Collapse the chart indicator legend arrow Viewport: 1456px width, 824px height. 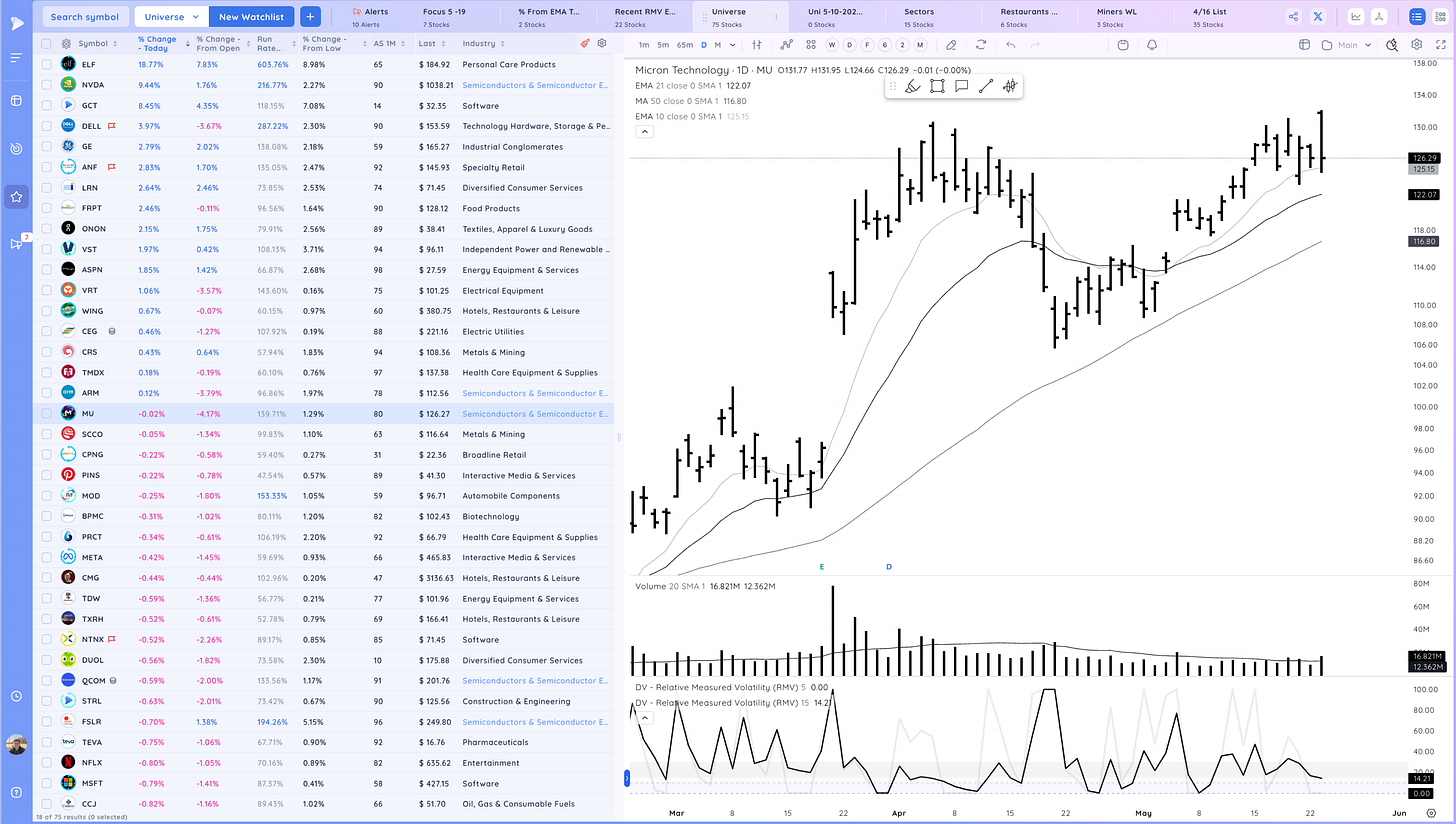[644, 131]
